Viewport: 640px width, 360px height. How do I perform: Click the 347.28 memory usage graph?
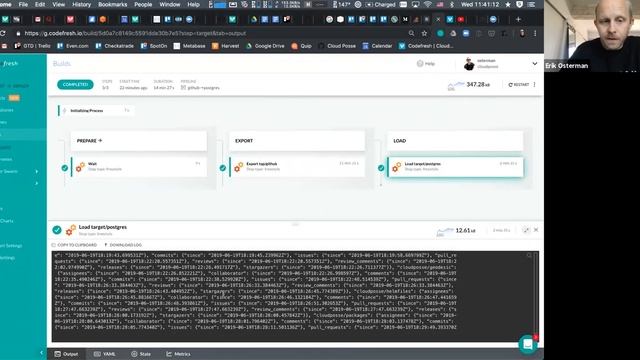tap(456, 85)
